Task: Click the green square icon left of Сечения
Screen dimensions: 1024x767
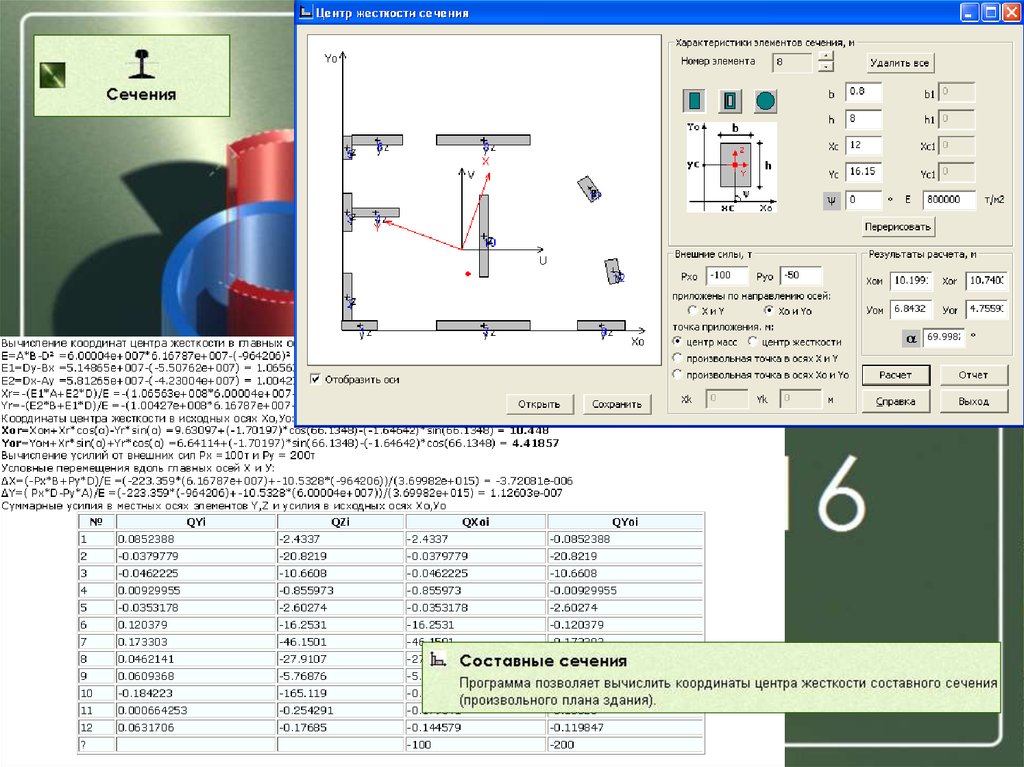Action: (54, 74)
